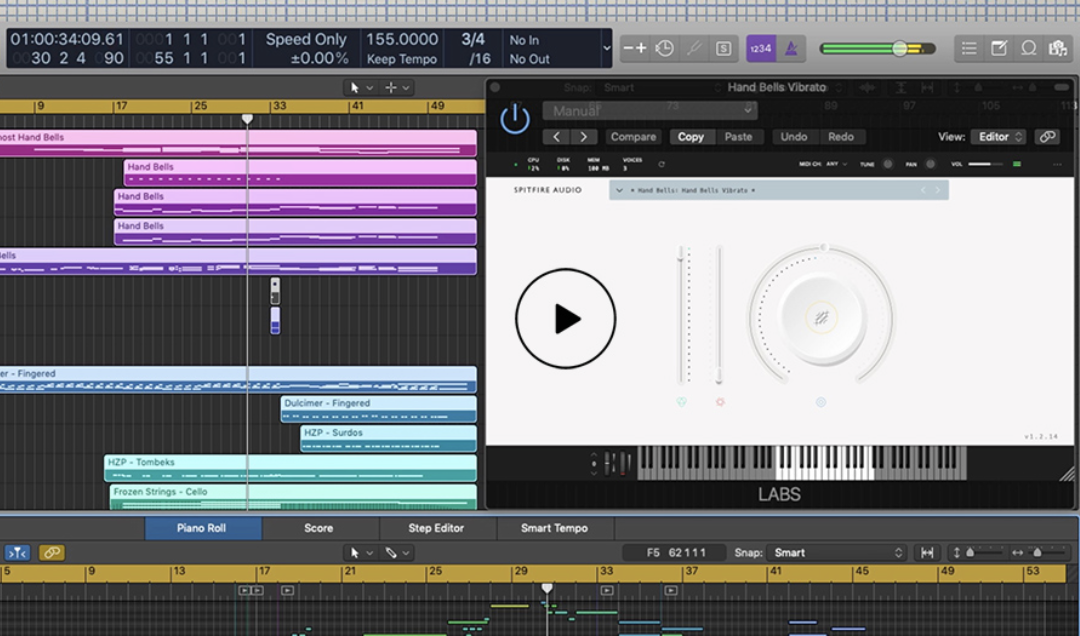Click the 155.0000 tempo value
The width and height of the screenshot is (1080, 636).
pyautogui.click(x=402, y=39)
